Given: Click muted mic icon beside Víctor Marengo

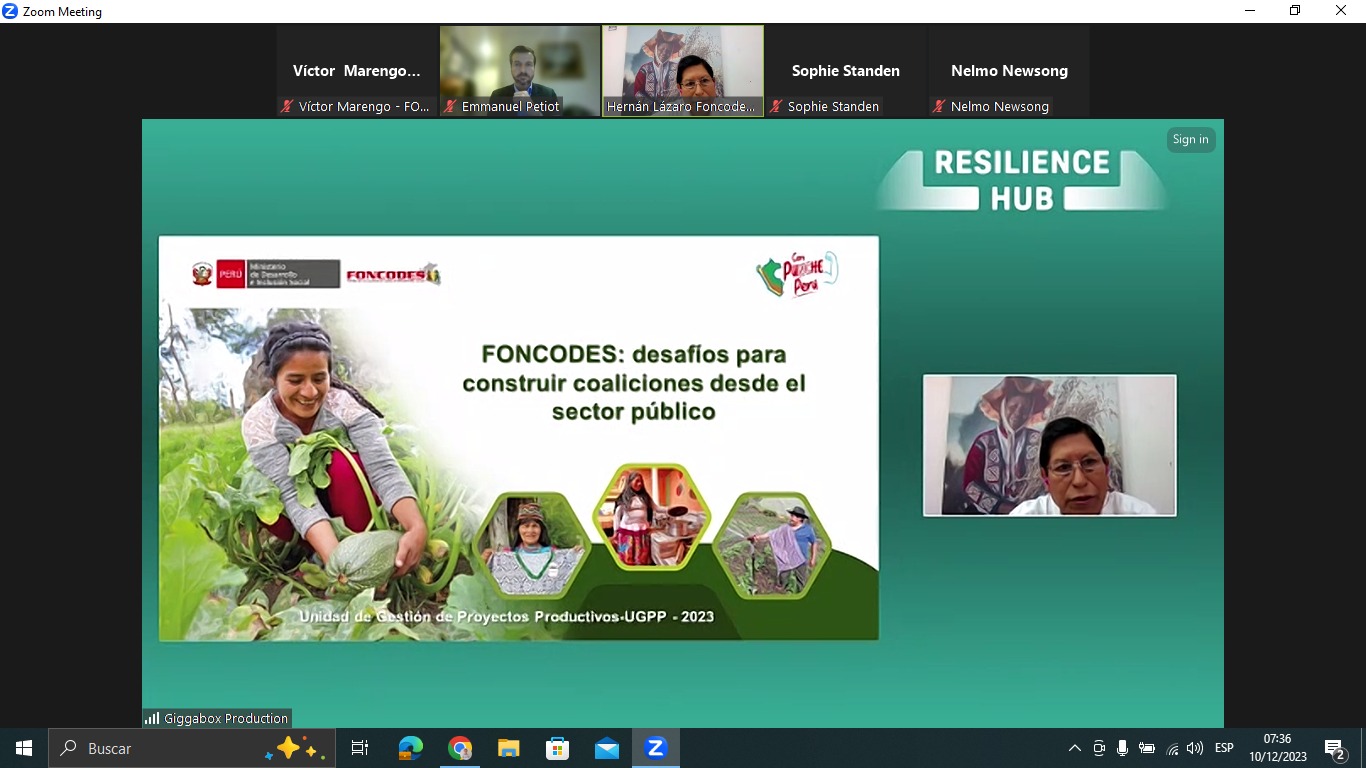Looking at the screenshot, I should point(288,106).
